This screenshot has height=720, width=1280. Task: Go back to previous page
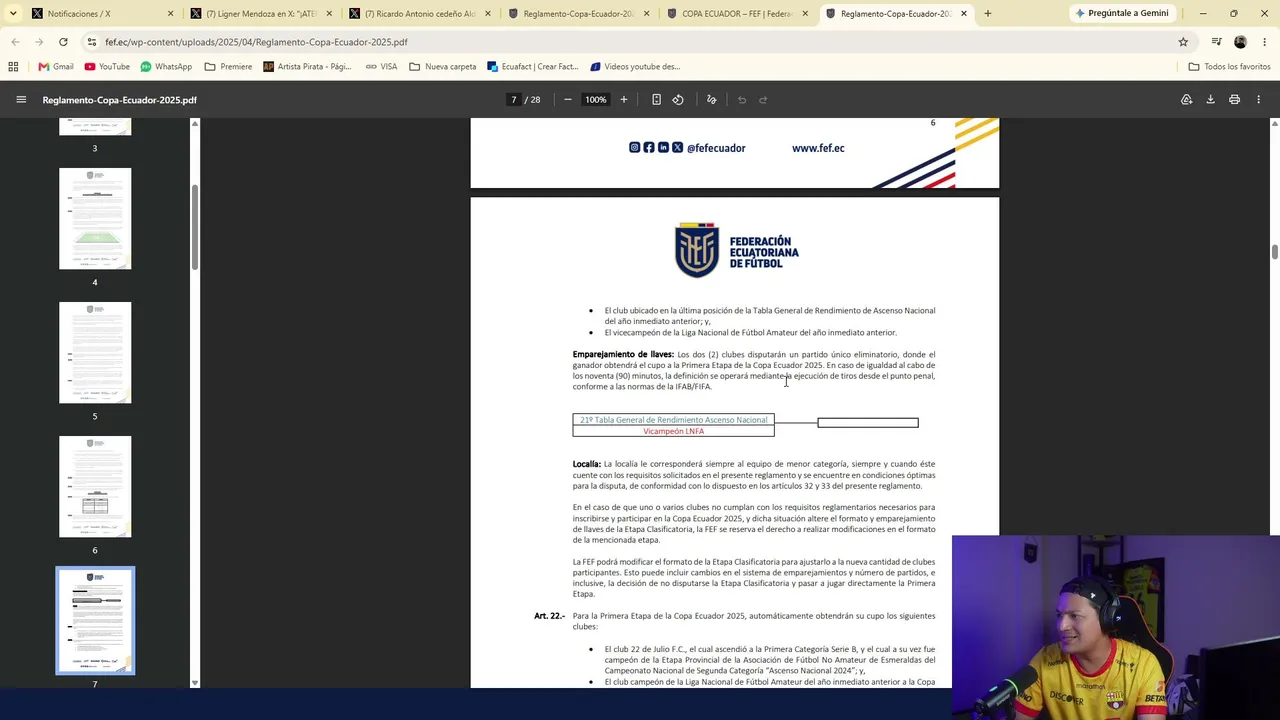click(x=15, y=42)
